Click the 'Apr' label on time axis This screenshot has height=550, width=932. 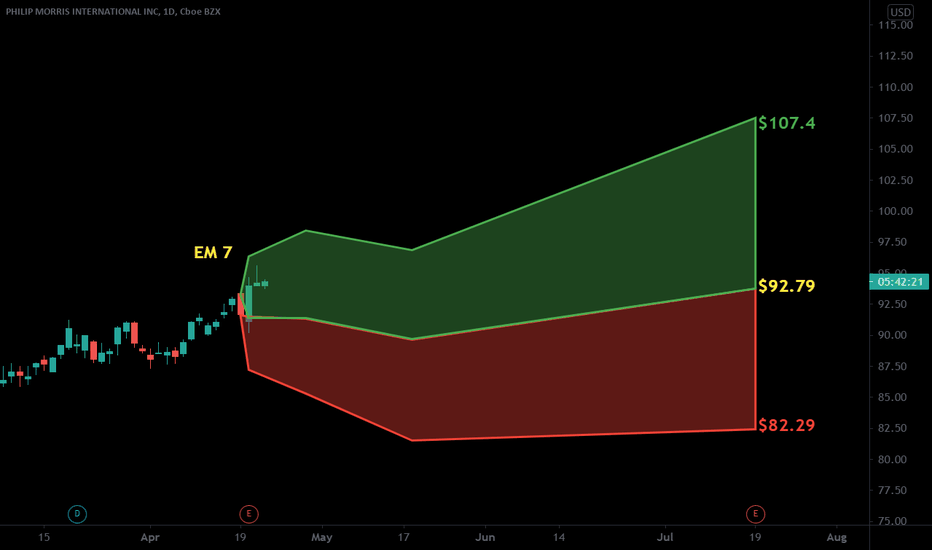pyautogui.click(x=150, y=538)
